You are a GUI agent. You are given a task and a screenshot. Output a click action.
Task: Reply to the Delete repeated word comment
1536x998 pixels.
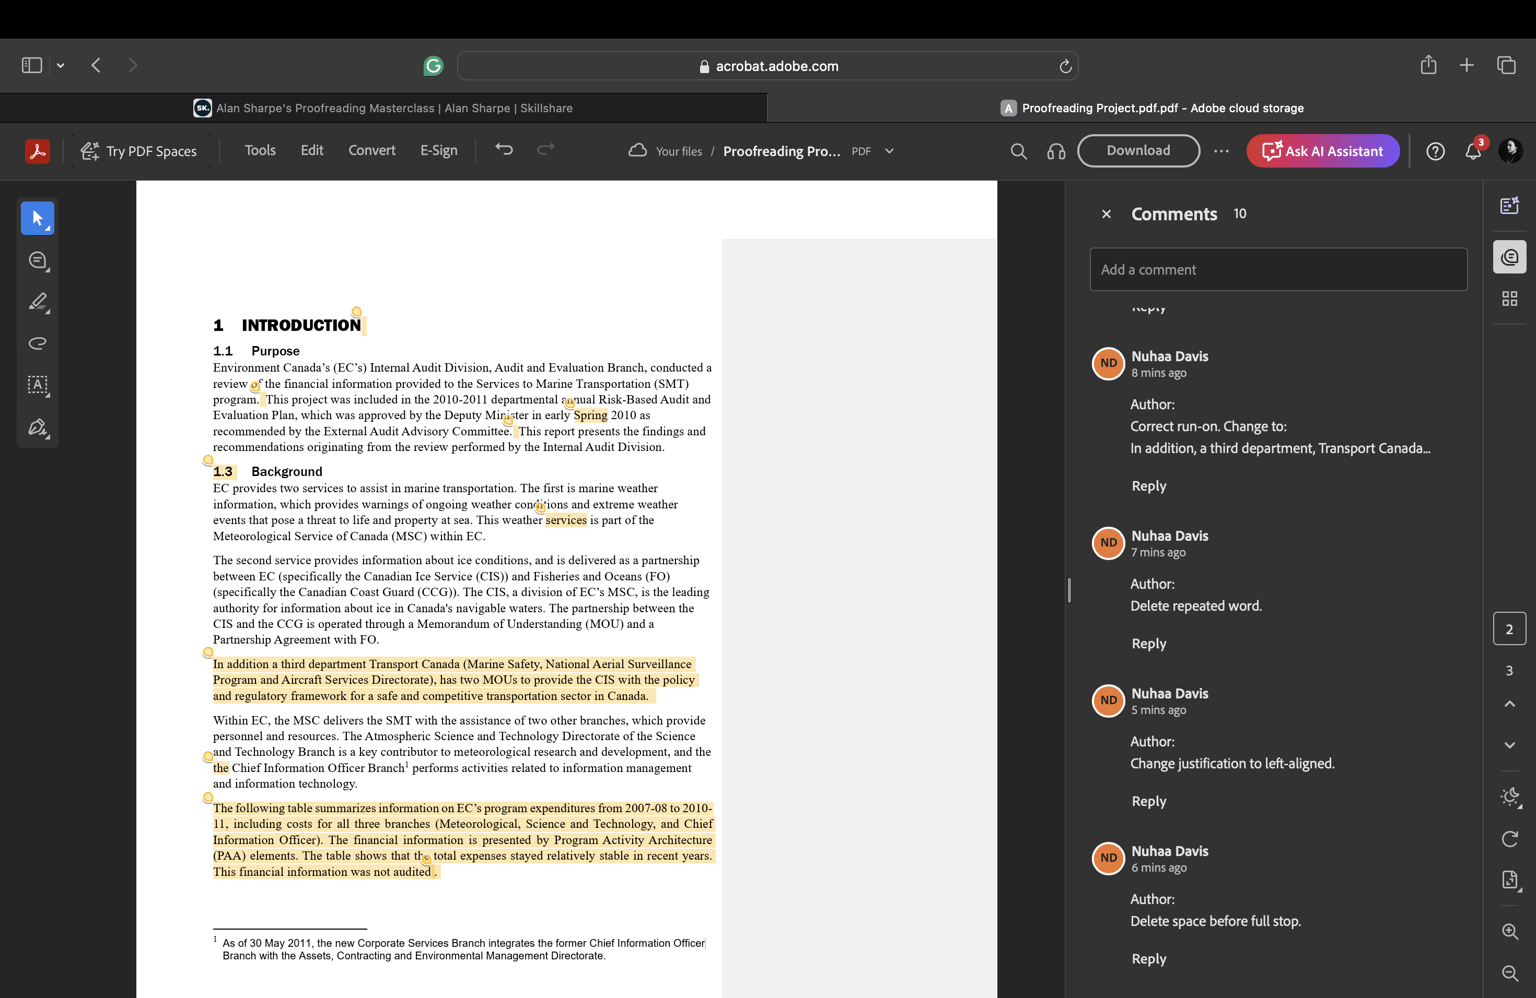click(x=1149, y=644)
